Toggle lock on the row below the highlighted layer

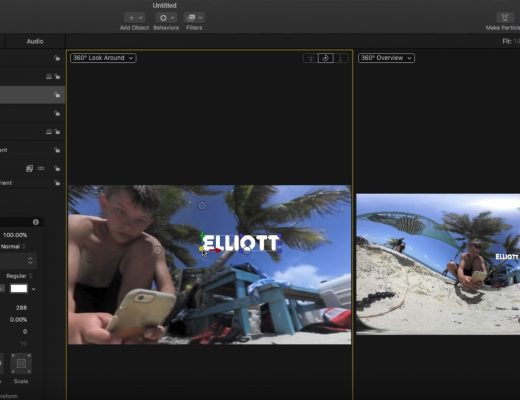coord(57,114)
